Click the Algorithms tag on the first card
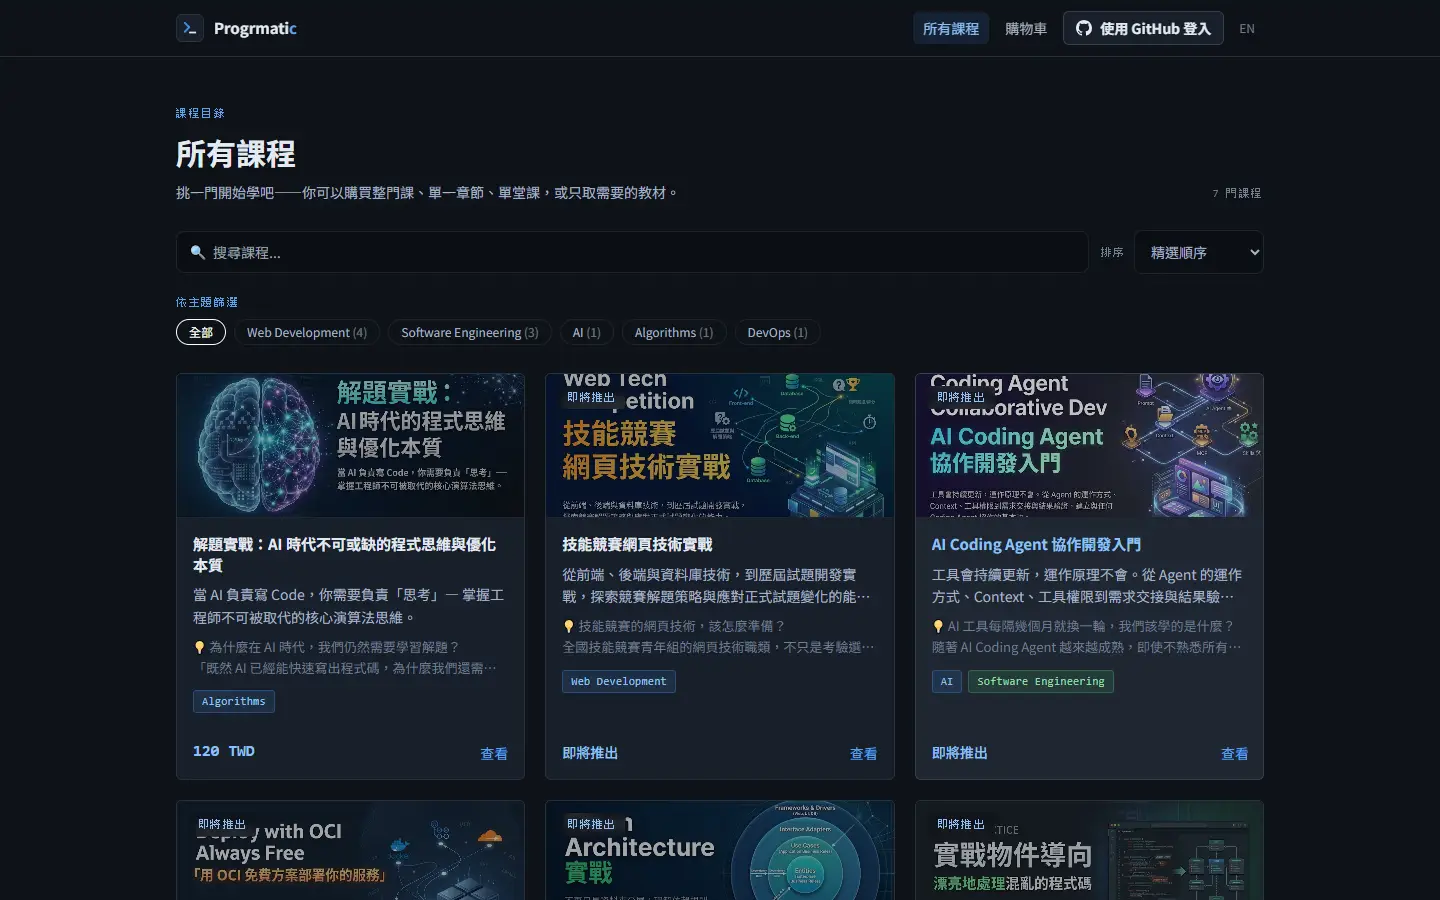 pos(234,701)
